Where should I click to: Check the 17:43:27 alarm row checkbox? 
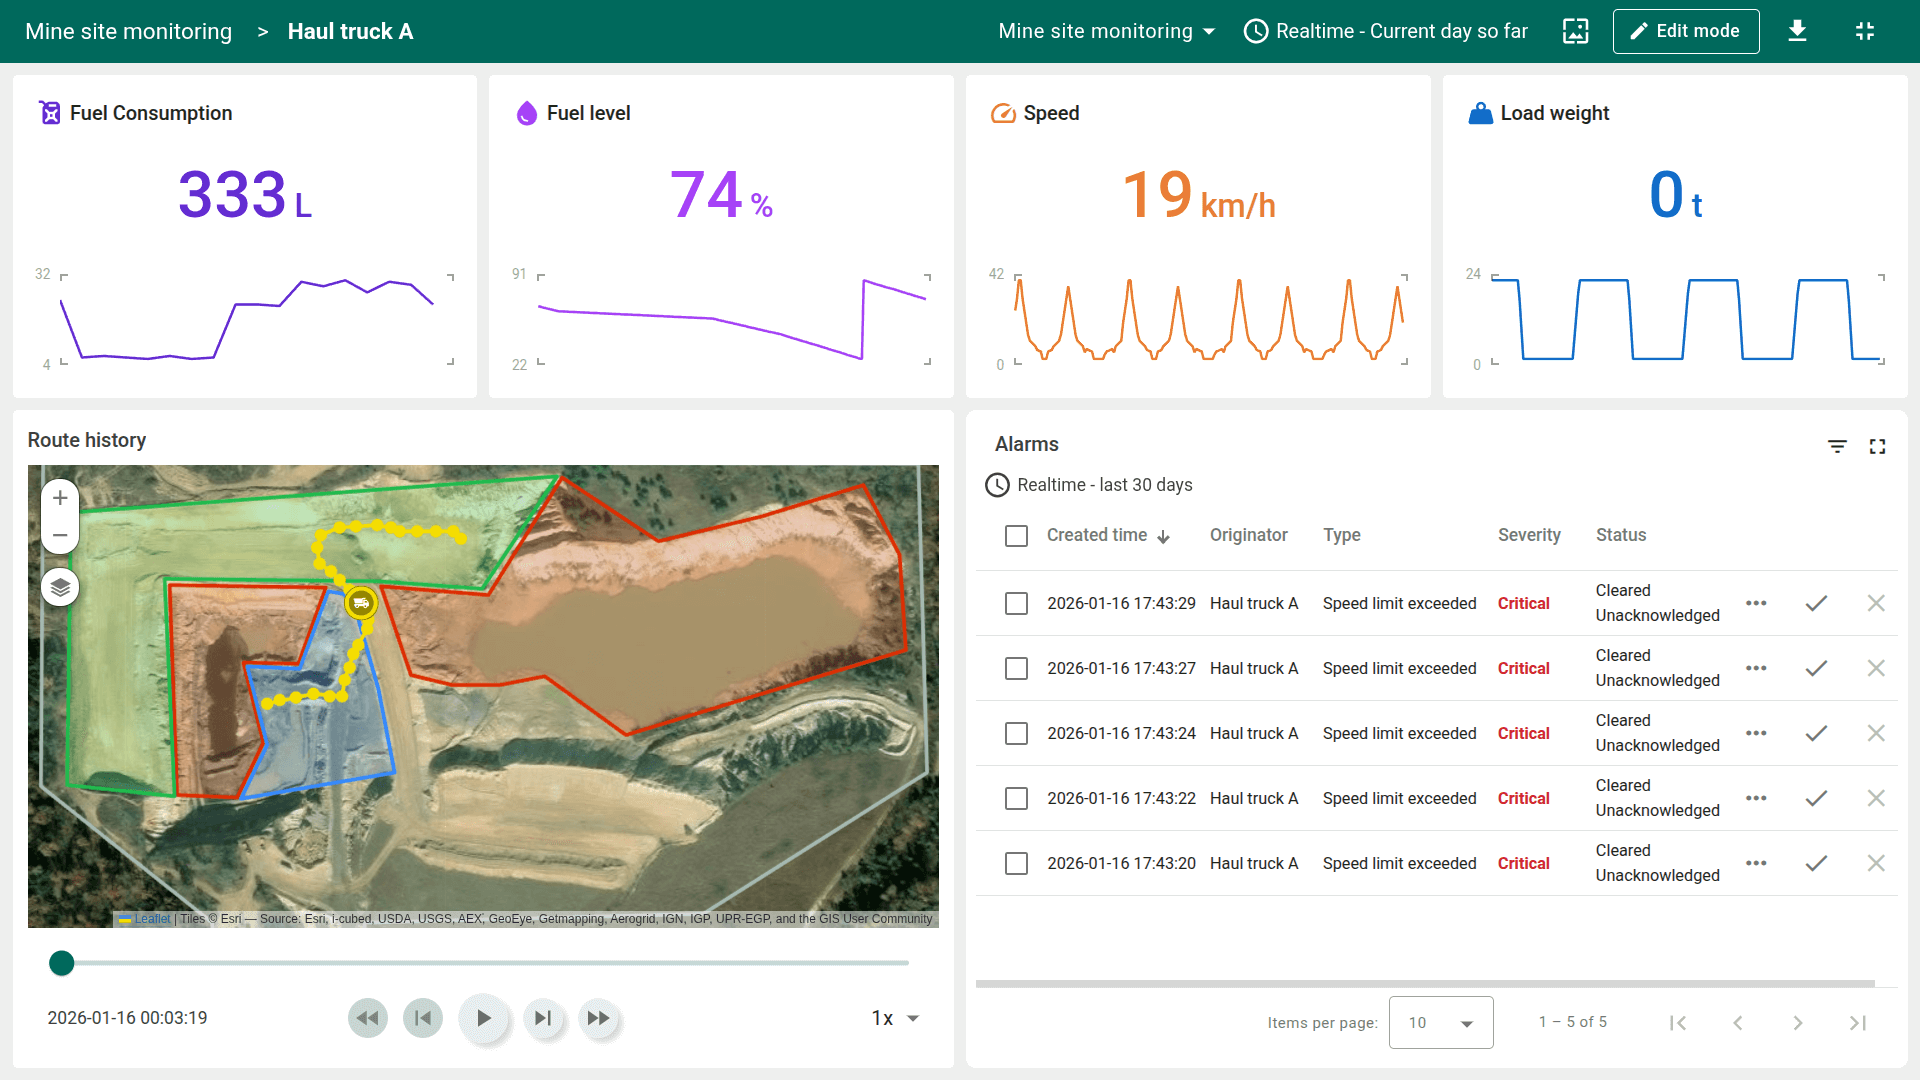[1016, 668]
